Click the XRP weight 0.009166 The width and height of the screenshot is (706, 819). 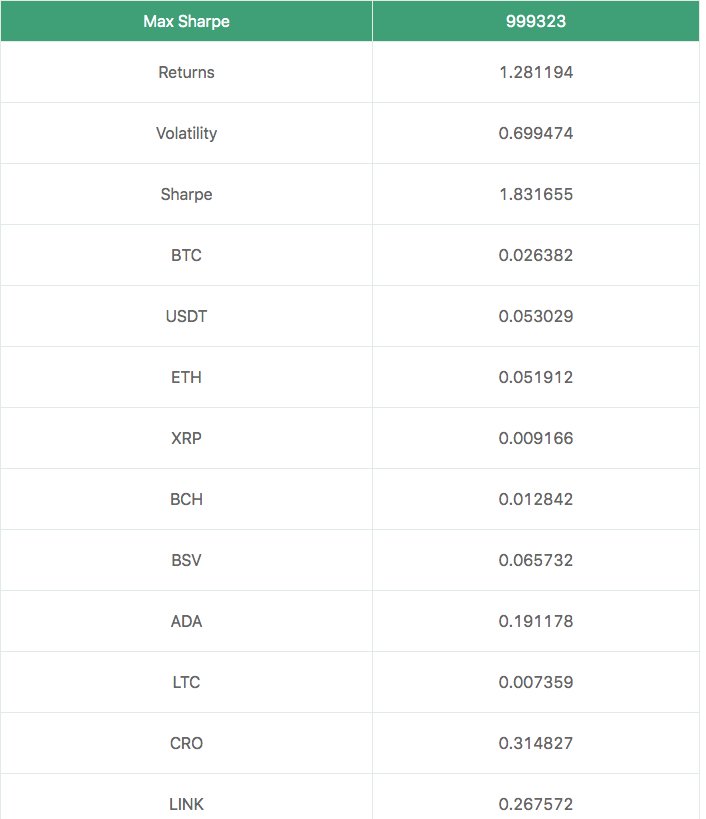click(536, 438)
